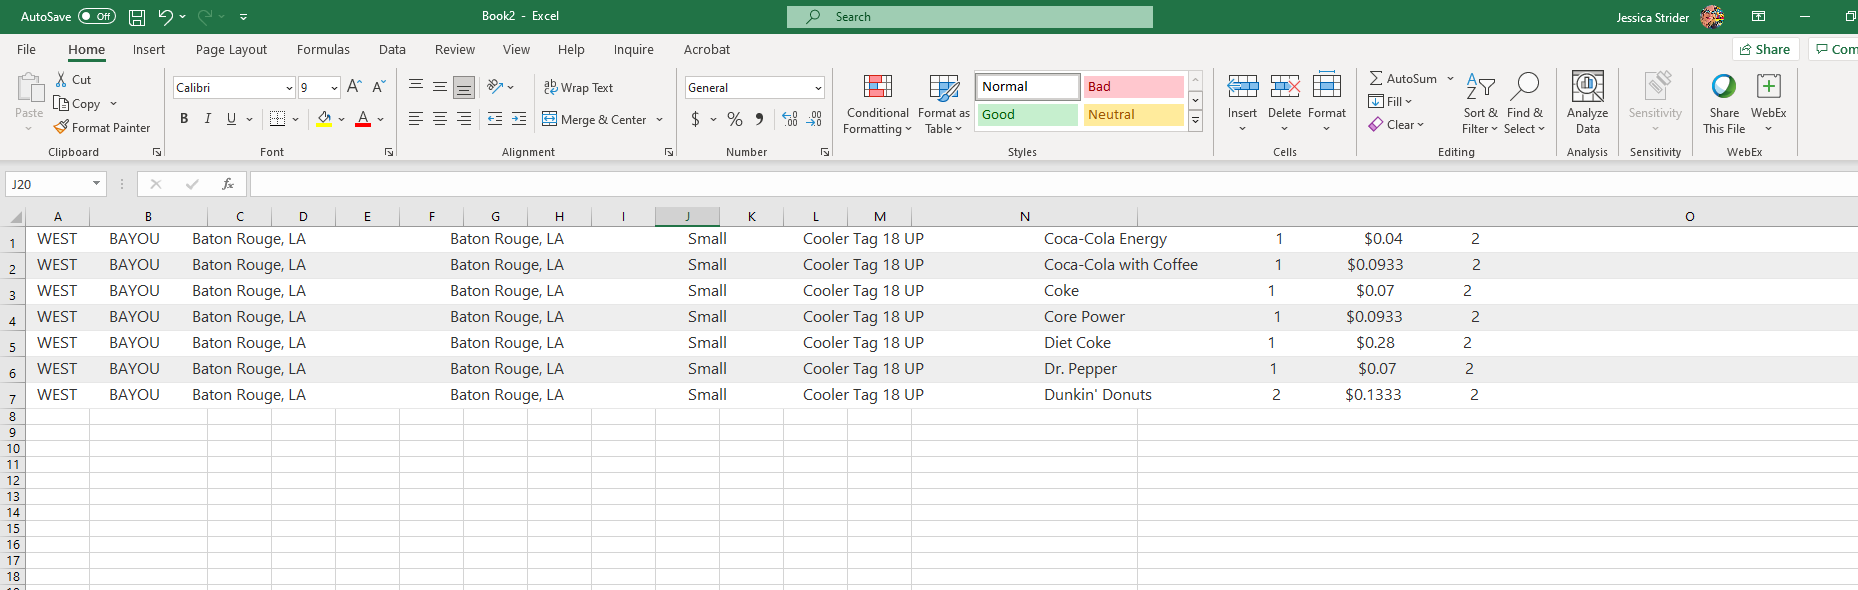Click Decrease Decimal icon
This screenshot has width=1858, height=590.
815,119
